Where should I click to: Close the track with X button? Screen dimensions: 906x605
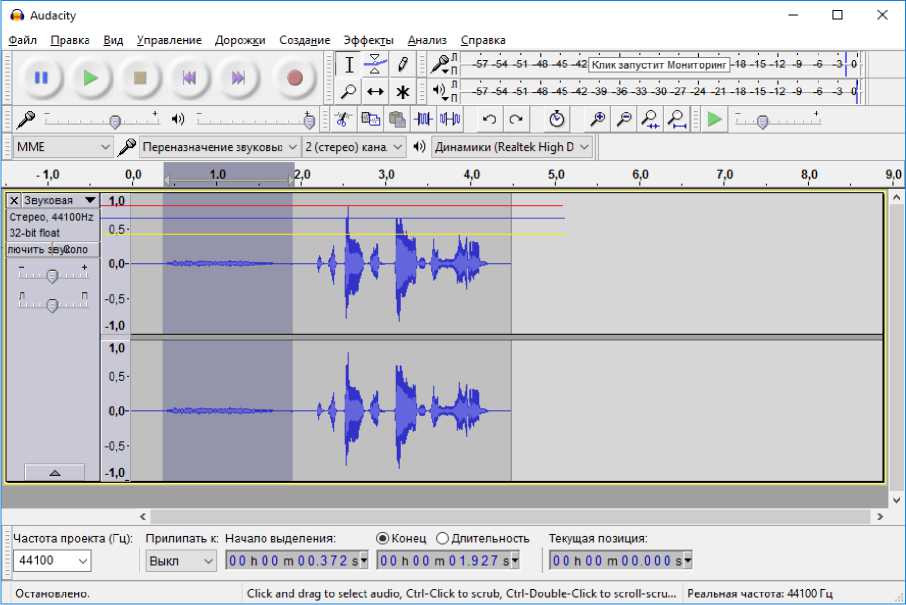[x=14, y=200]
